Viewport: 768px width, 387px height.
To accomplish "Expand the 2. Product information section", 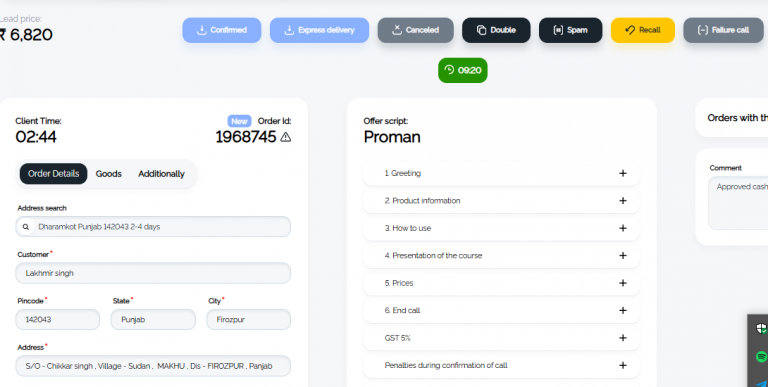I will pyautogui.click(x=502, y=201).
